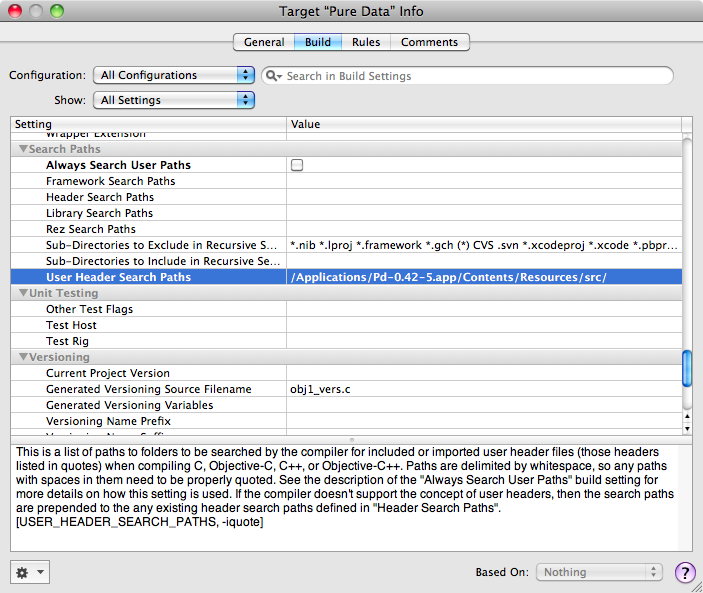Select Generated Versioning Source Filename row

[x=346, y=389]
